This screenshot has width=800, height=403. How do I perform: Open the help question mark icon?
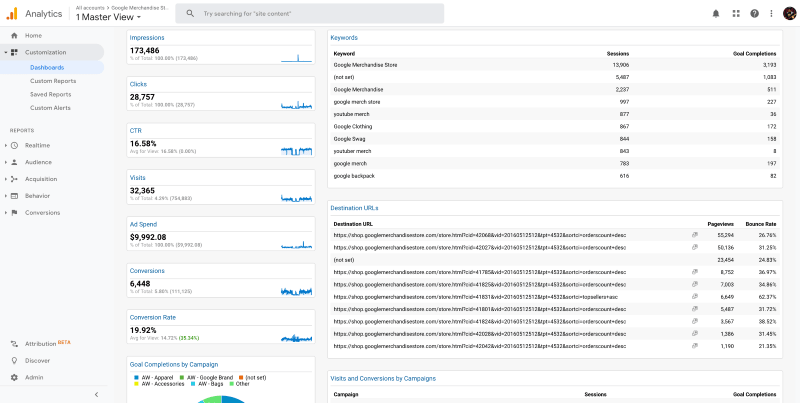[755, 14]
